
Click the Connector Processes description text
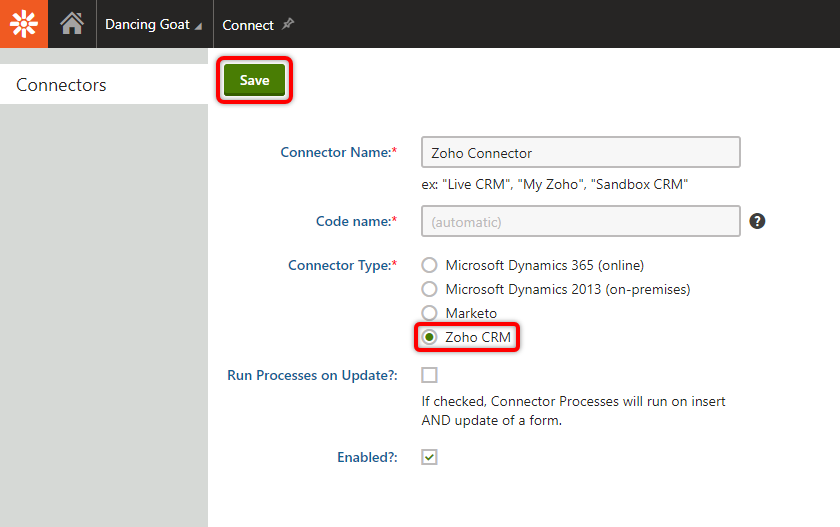[x=573, y=411]
